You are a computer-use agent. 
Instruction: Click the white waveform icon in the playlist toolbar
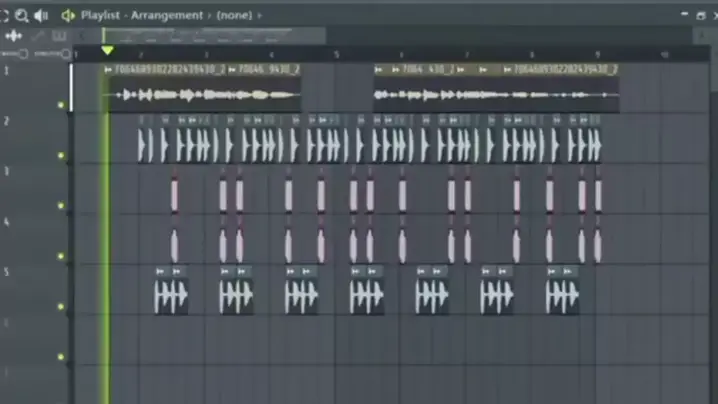[x=13, y=36]
